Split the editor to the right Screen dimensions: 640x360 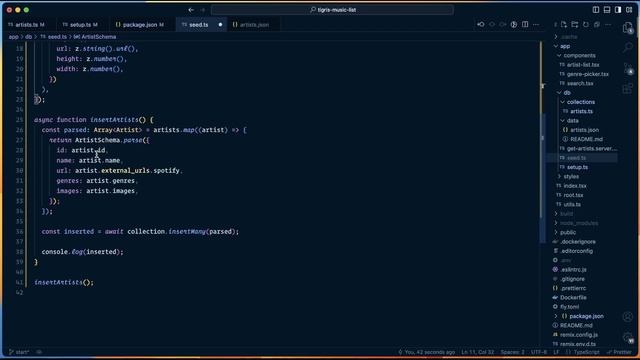tap(525, 24)
